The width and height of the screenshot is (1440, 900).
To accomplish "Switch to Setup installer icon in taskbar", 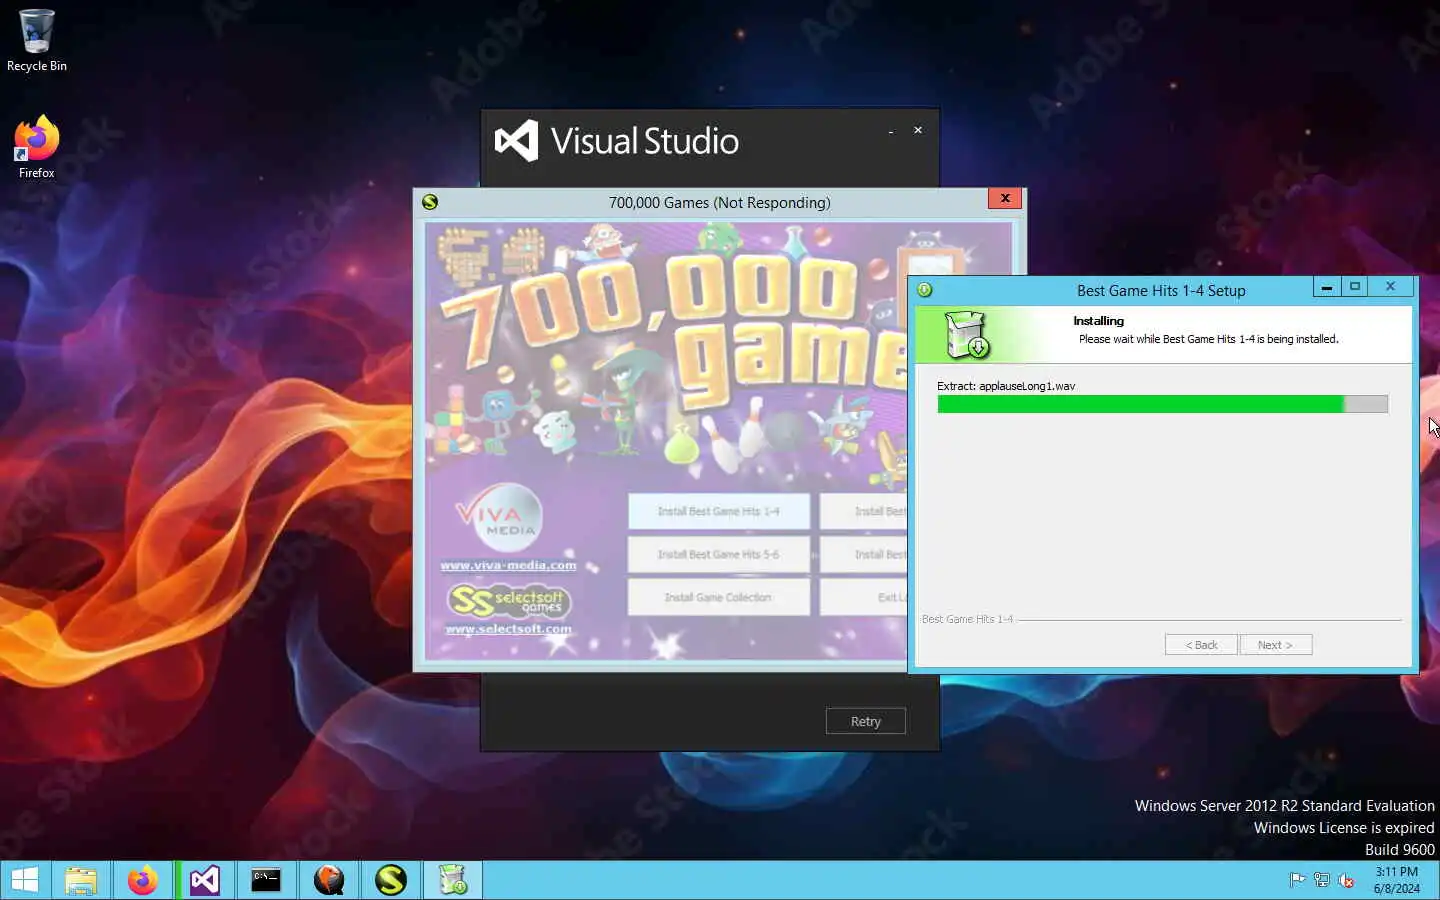I will point(453,880).
